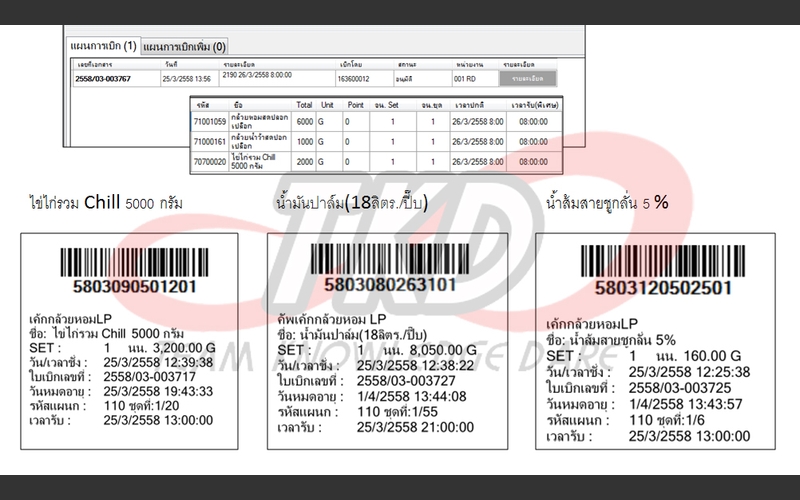
Task: Open the แผนการเบิกเพิ่ม (0) tab
Action: pyautogui.click(x=184, y=46)
